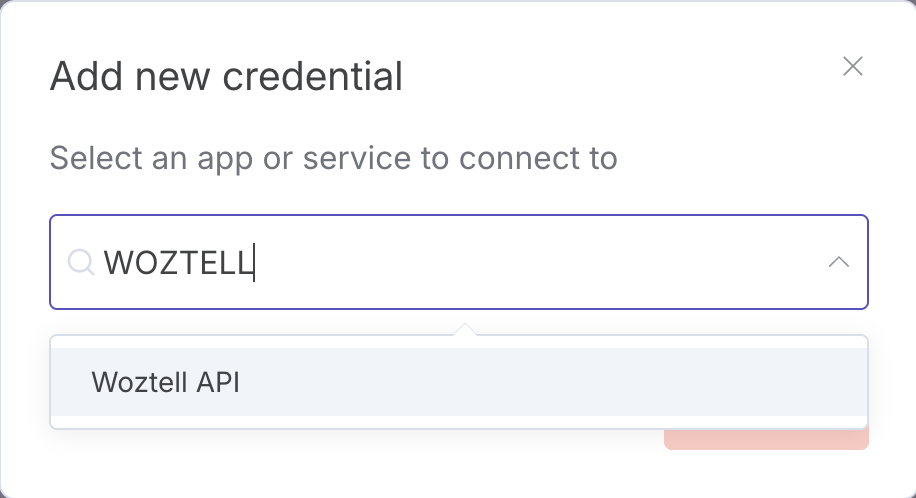Click the small pointer above the results list
The width and height of the screenshot is (916, 498).
point(463,329)
